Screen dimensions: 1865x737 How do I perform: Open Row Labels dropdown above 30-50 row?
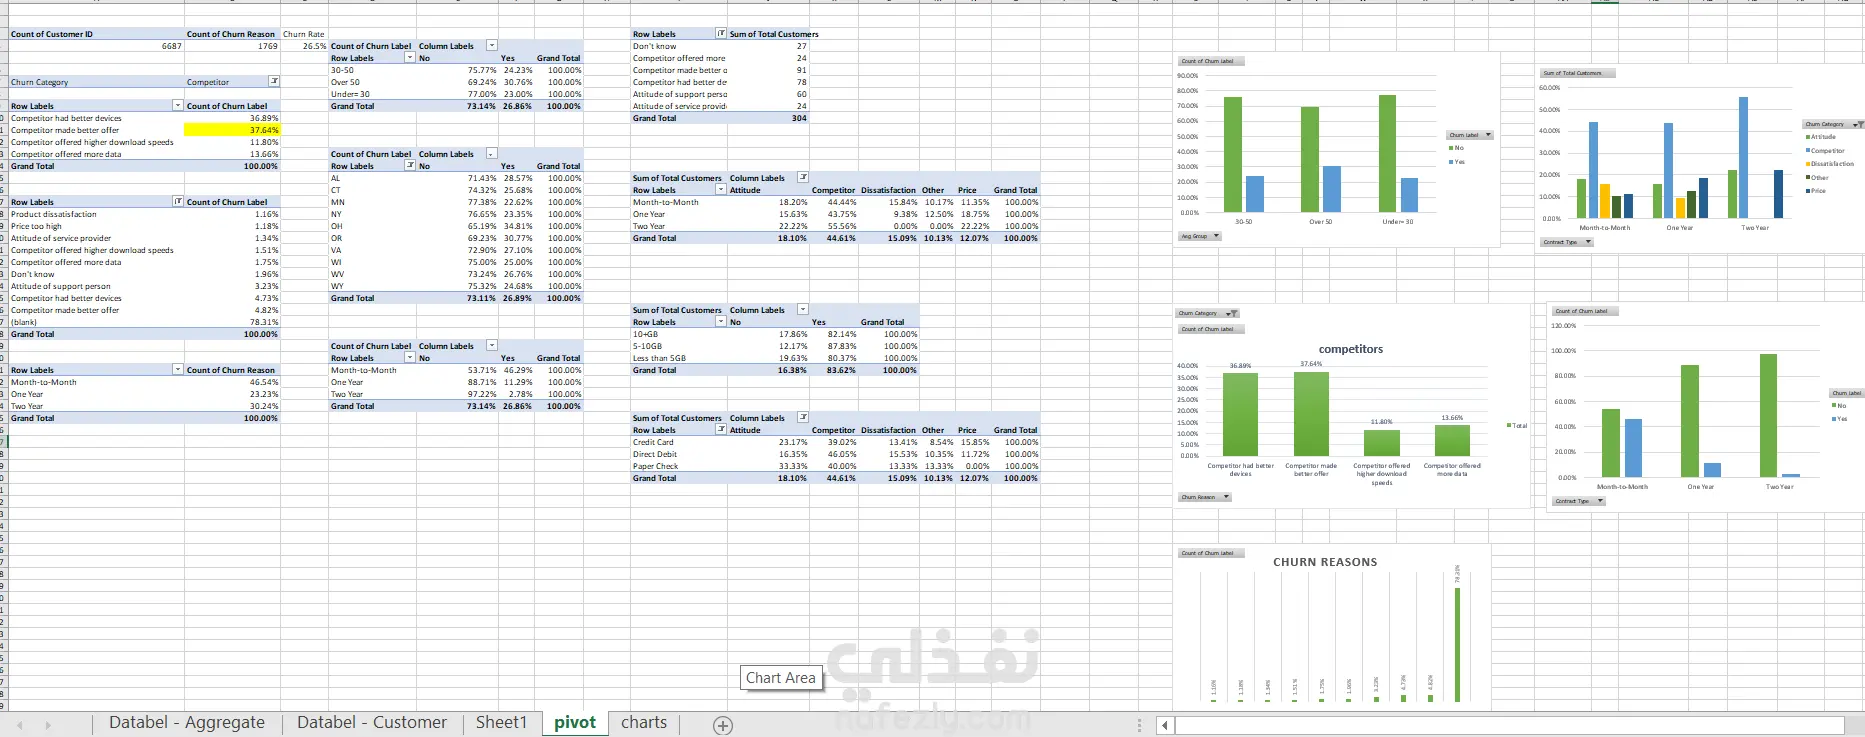point(409,58)
